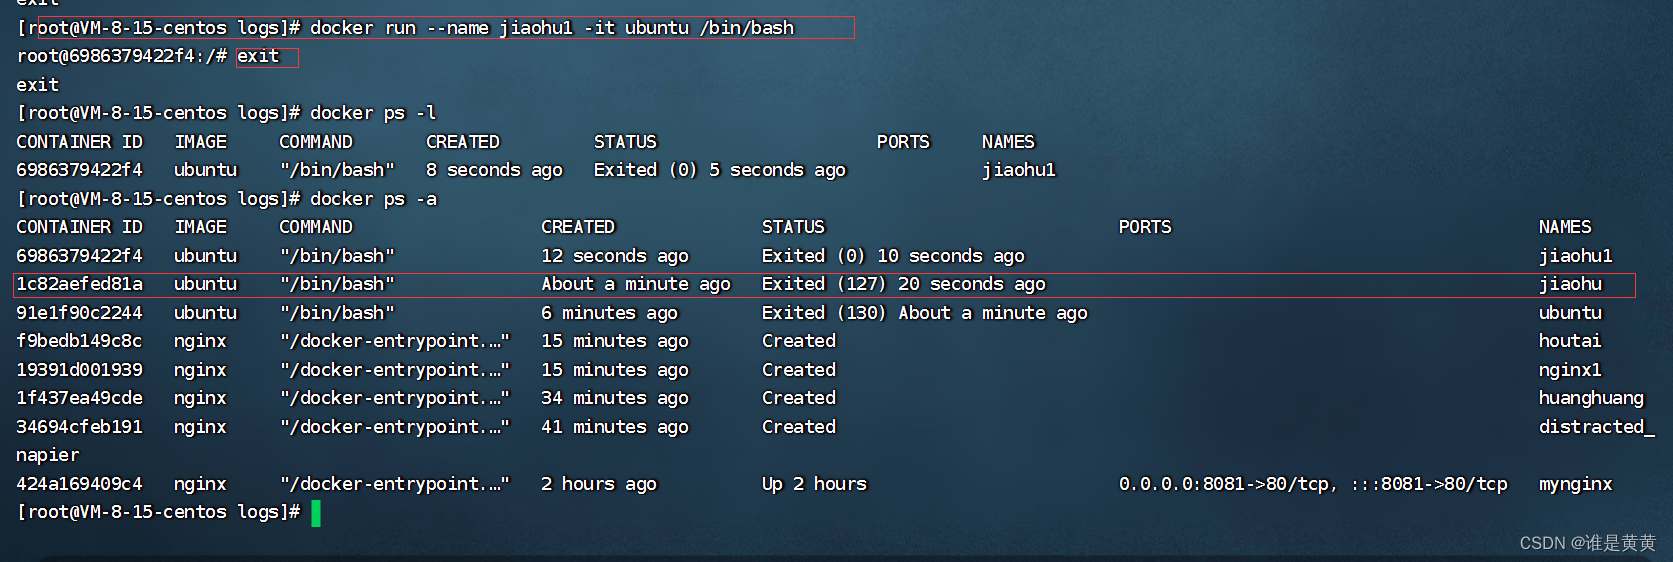The image size is (1673, 562).
Task: Select the container name houtai
Action: tap(1570, 341)
